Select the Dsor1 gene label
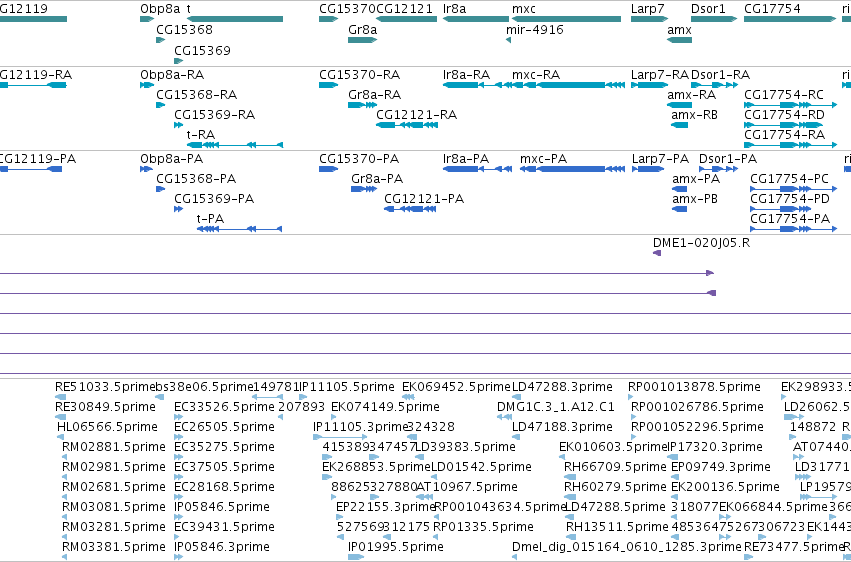Image resolution: width=851 pixels, height=562 pixels. point(708,9)
